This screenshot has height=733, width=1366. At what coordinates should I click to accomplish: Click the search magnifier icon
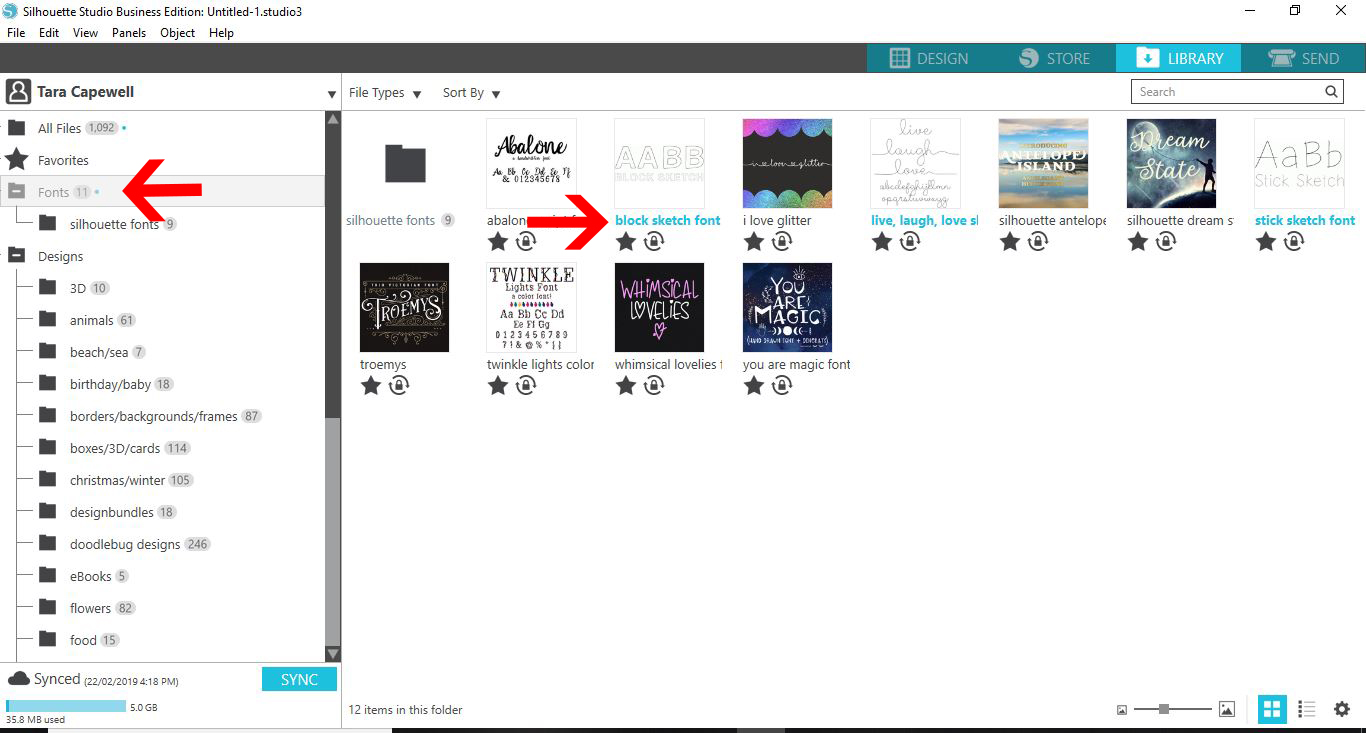tap(1331, 92)
